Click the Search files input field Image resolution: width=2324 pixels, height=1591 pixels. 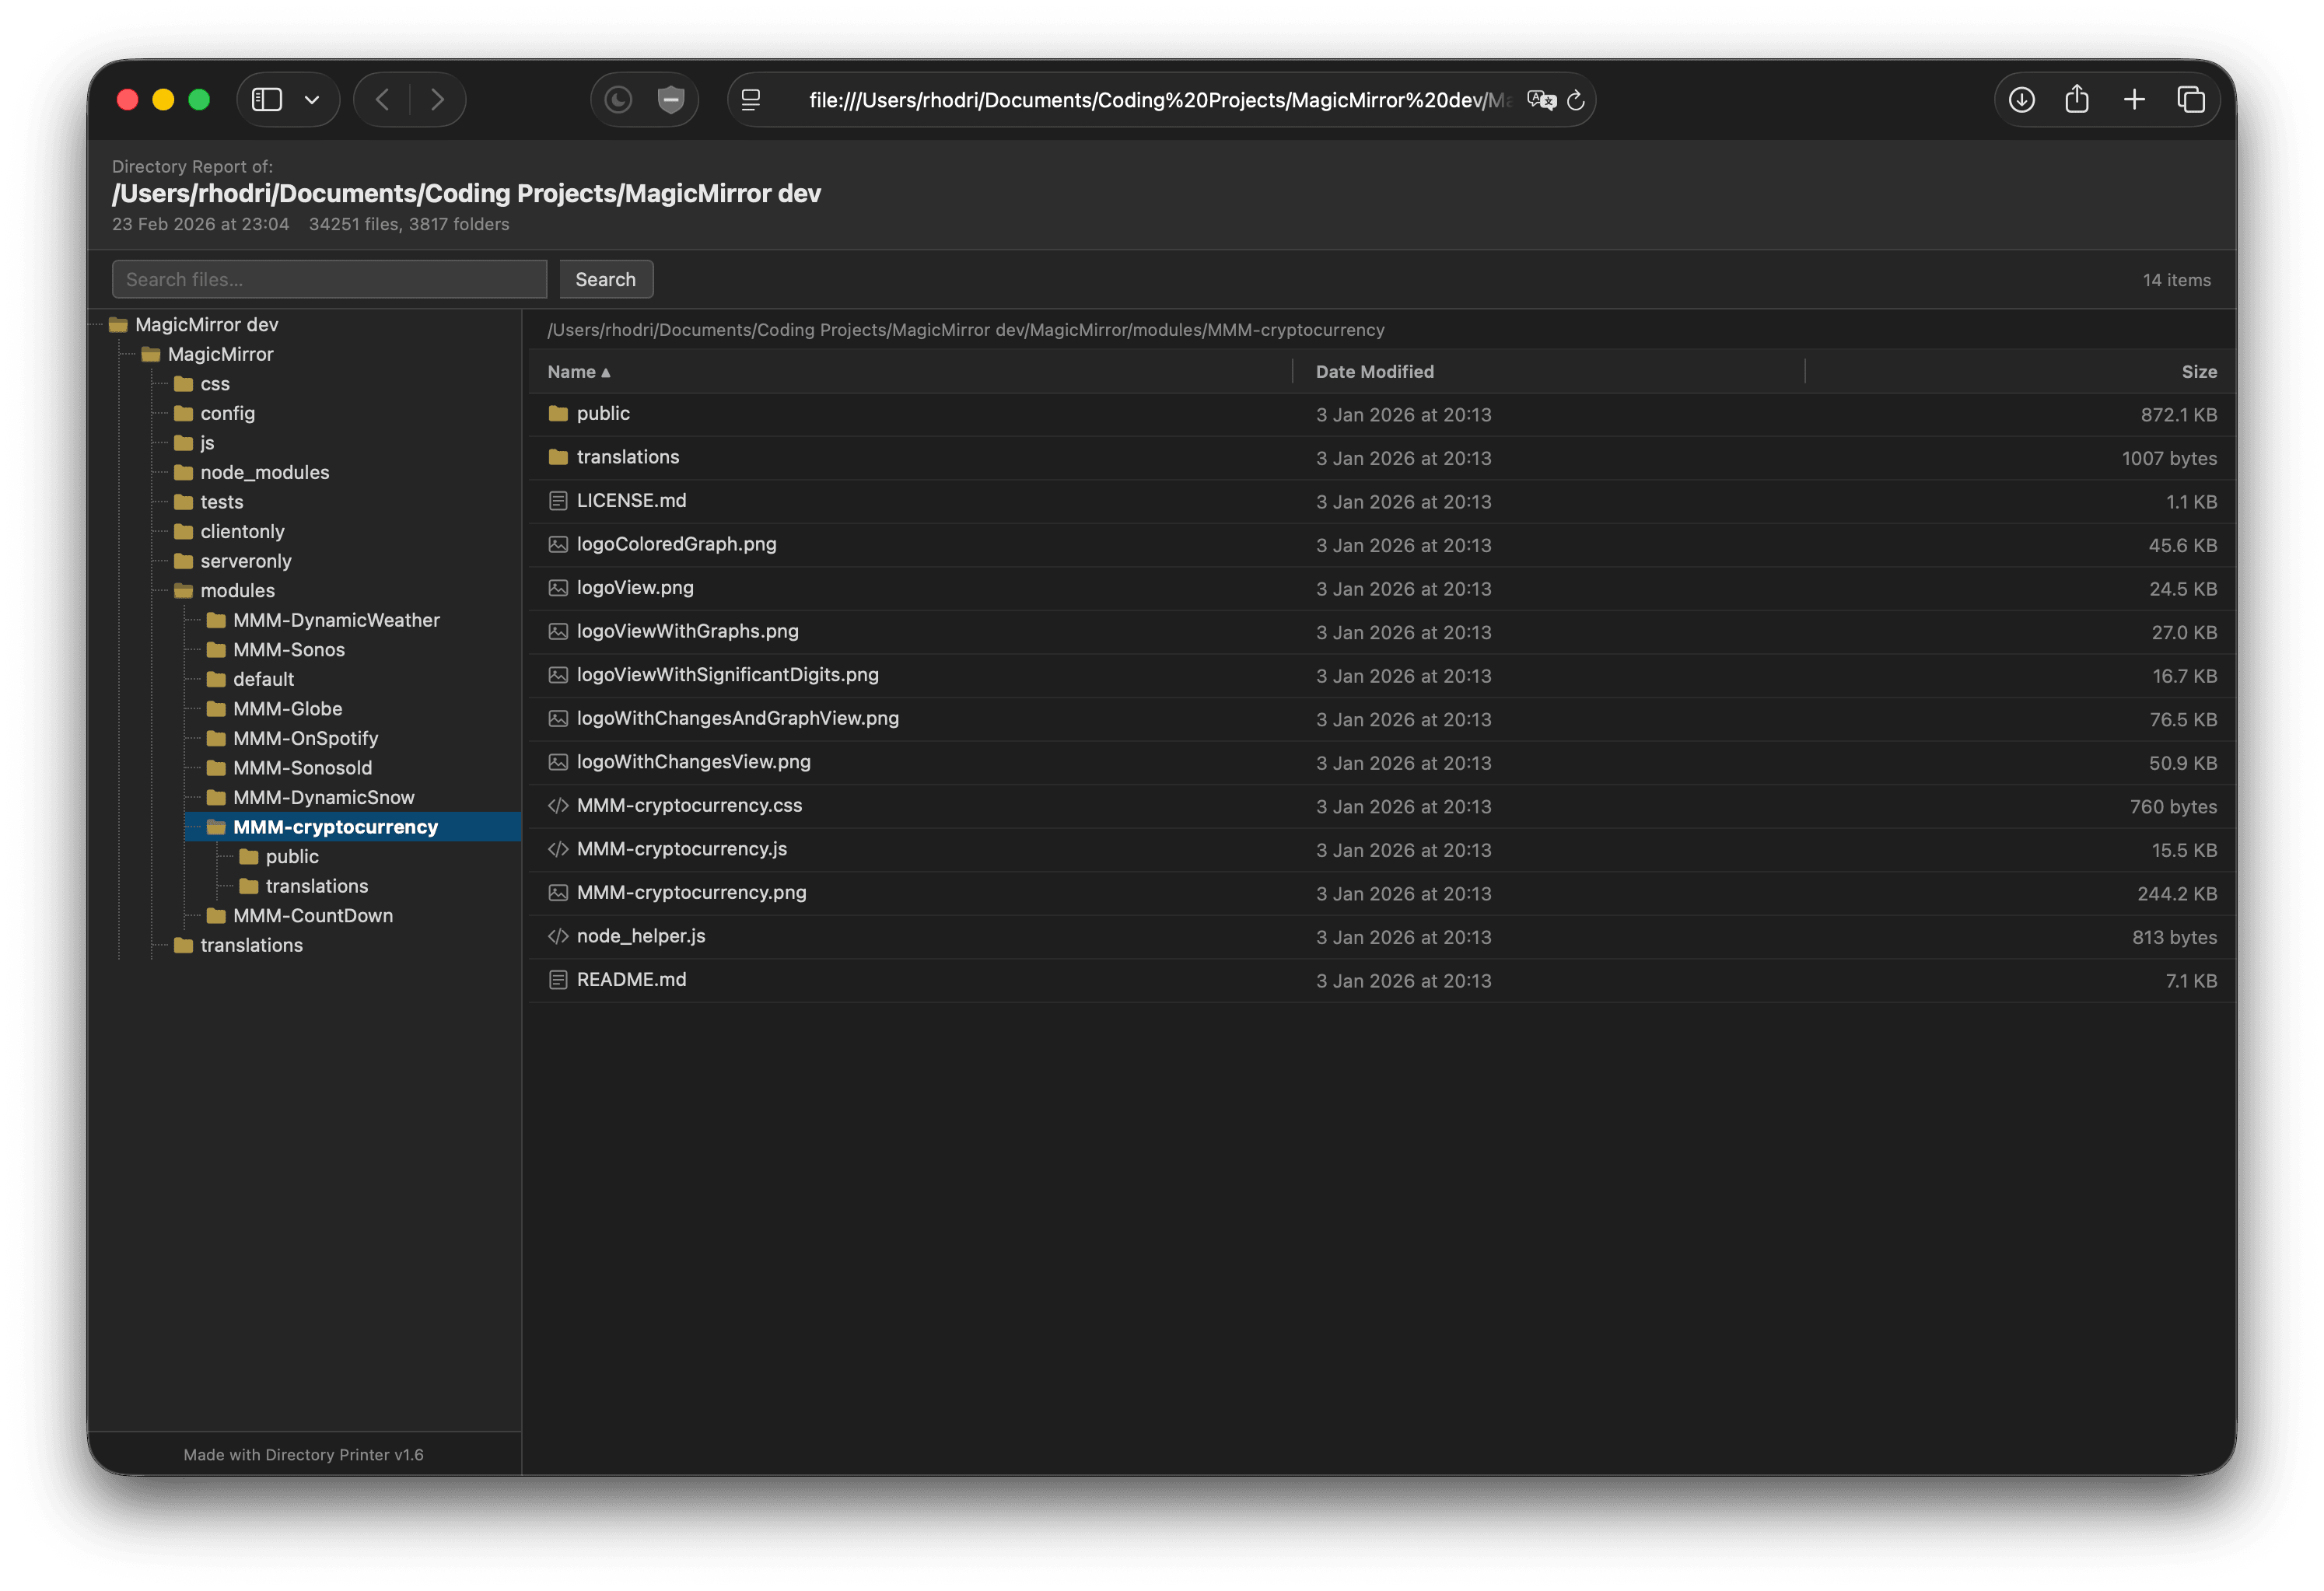(x=329, y=280)
